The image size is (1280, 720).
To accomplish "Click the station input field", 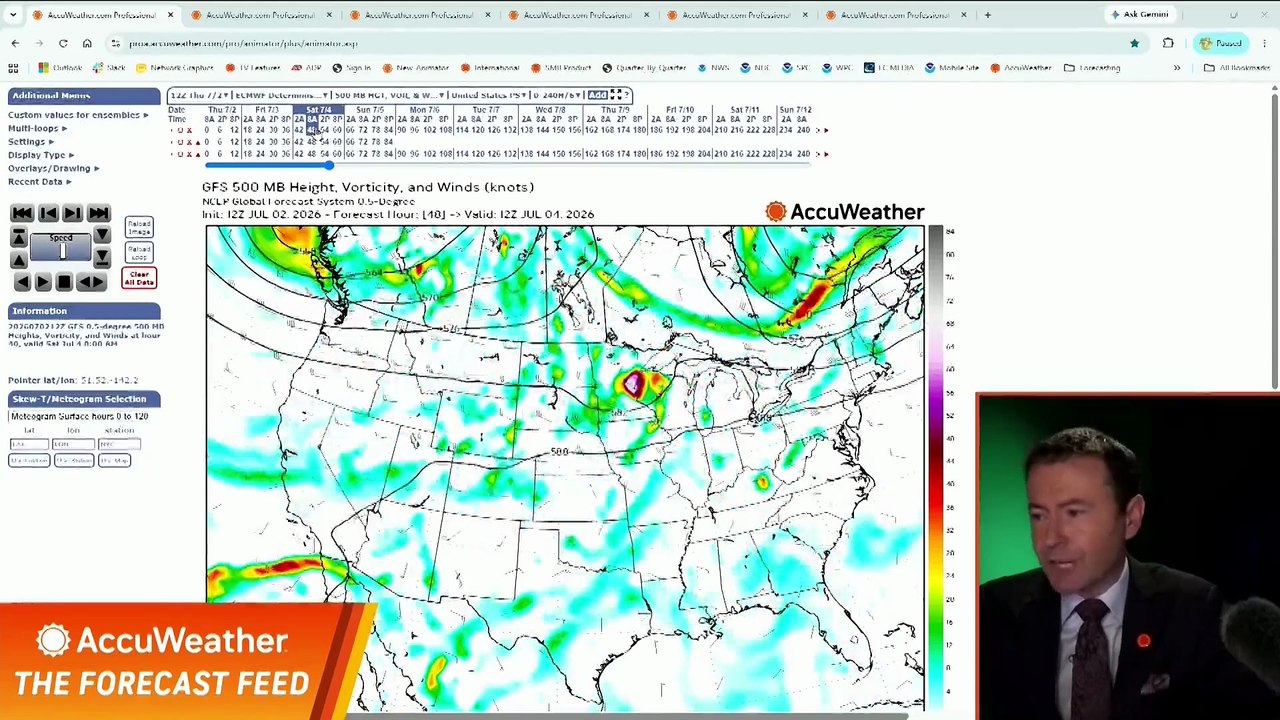I will 119,444.
